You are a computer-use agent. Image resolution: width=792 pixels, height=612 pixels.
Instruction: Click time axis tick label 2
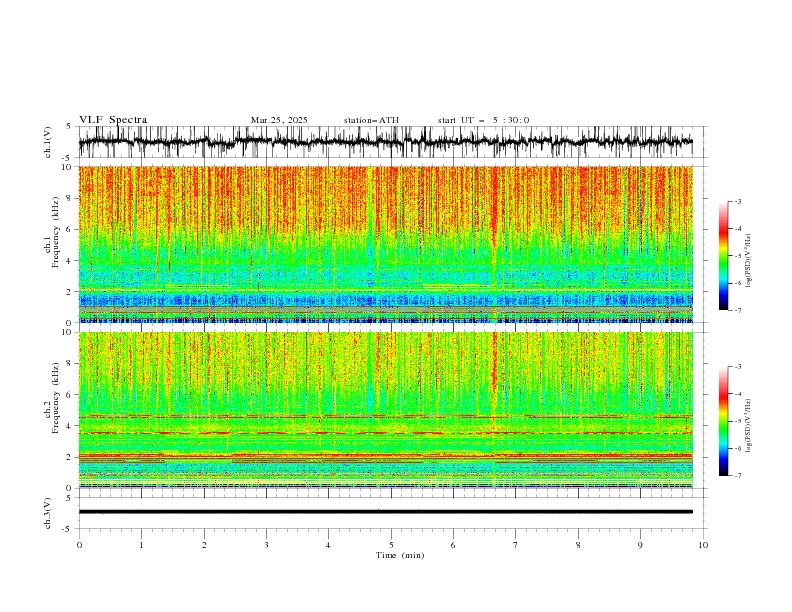coord(204,545)
